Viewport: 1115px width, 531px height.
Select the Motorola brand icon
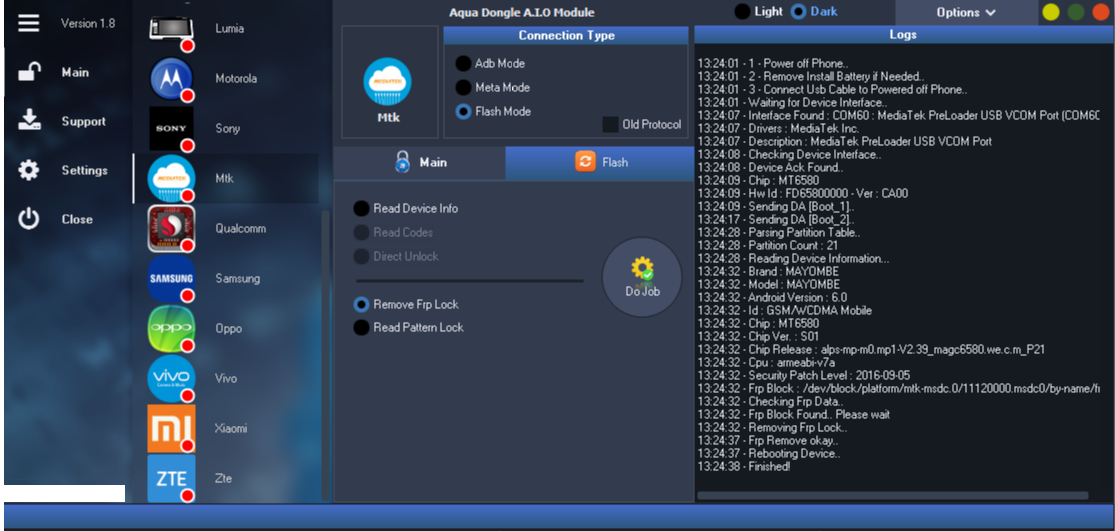click(x=171, y=78)
